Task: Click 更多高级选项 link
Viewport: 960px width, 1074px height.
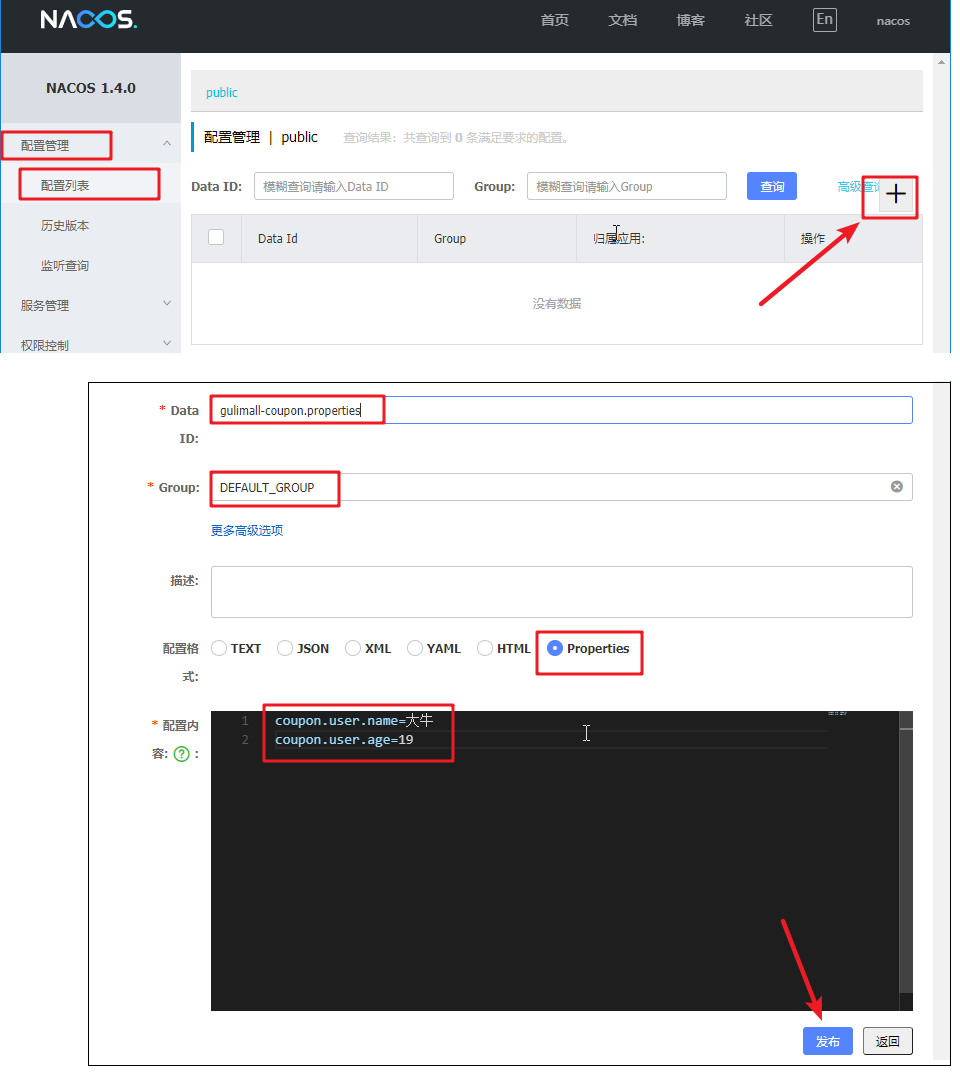Action: [247, 530]
